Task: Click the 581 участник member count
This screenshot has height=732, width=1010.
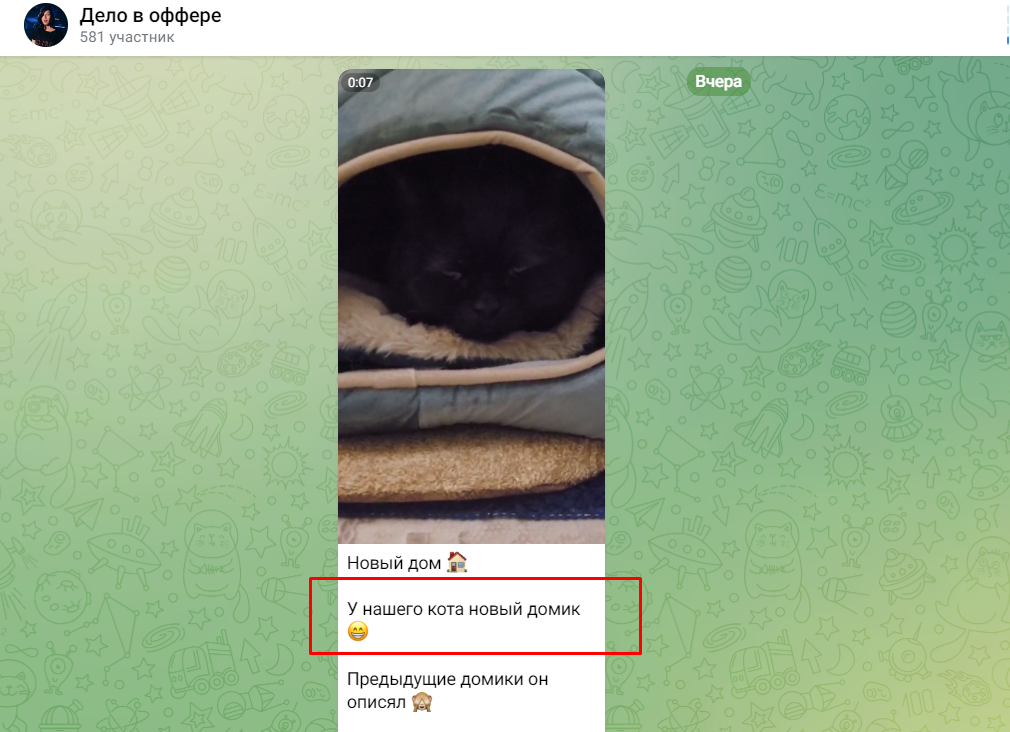Action: 127,37
